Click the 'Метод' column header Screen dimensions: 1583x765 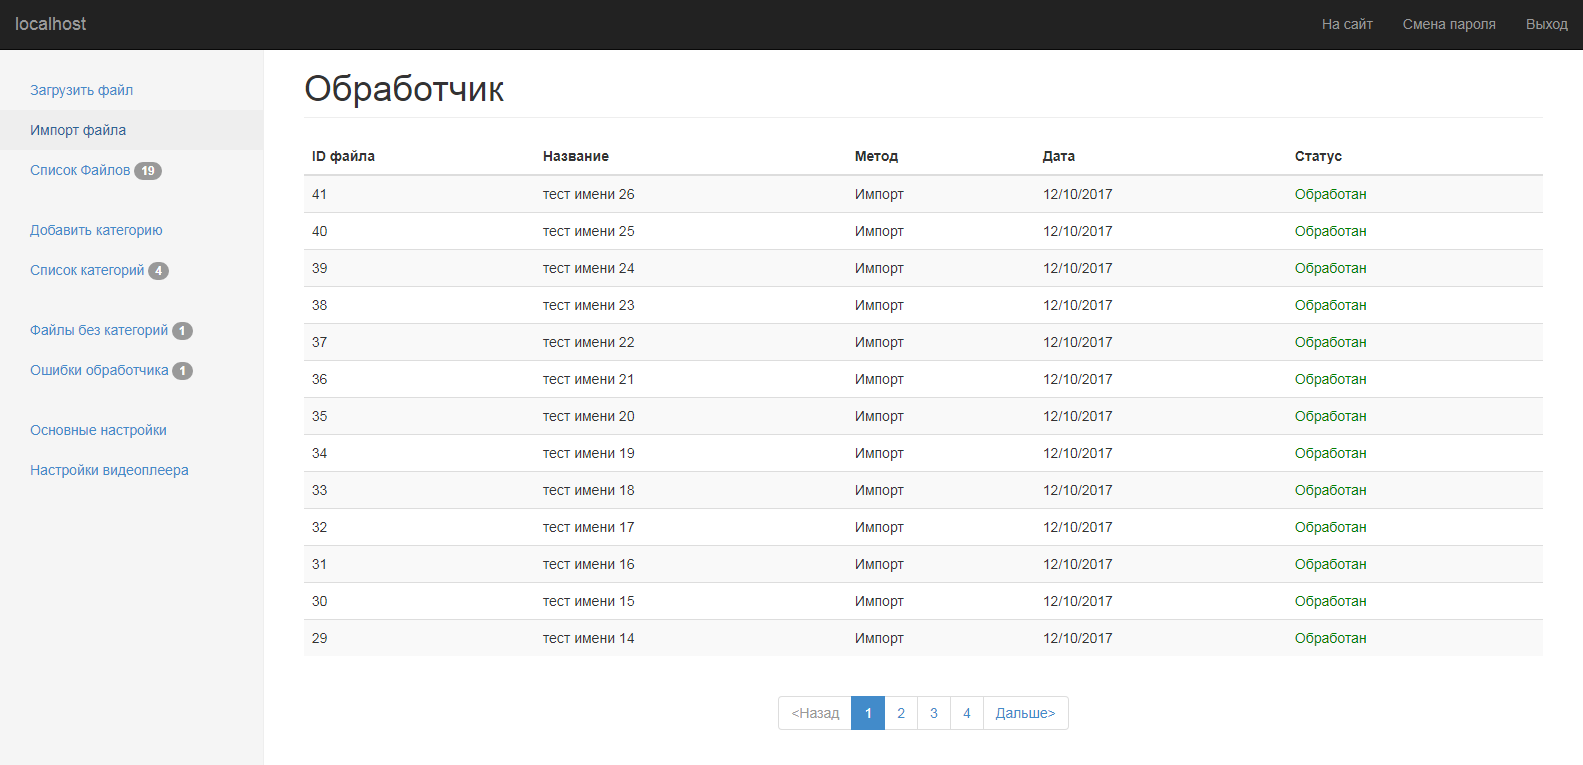(x=876, y=156)
